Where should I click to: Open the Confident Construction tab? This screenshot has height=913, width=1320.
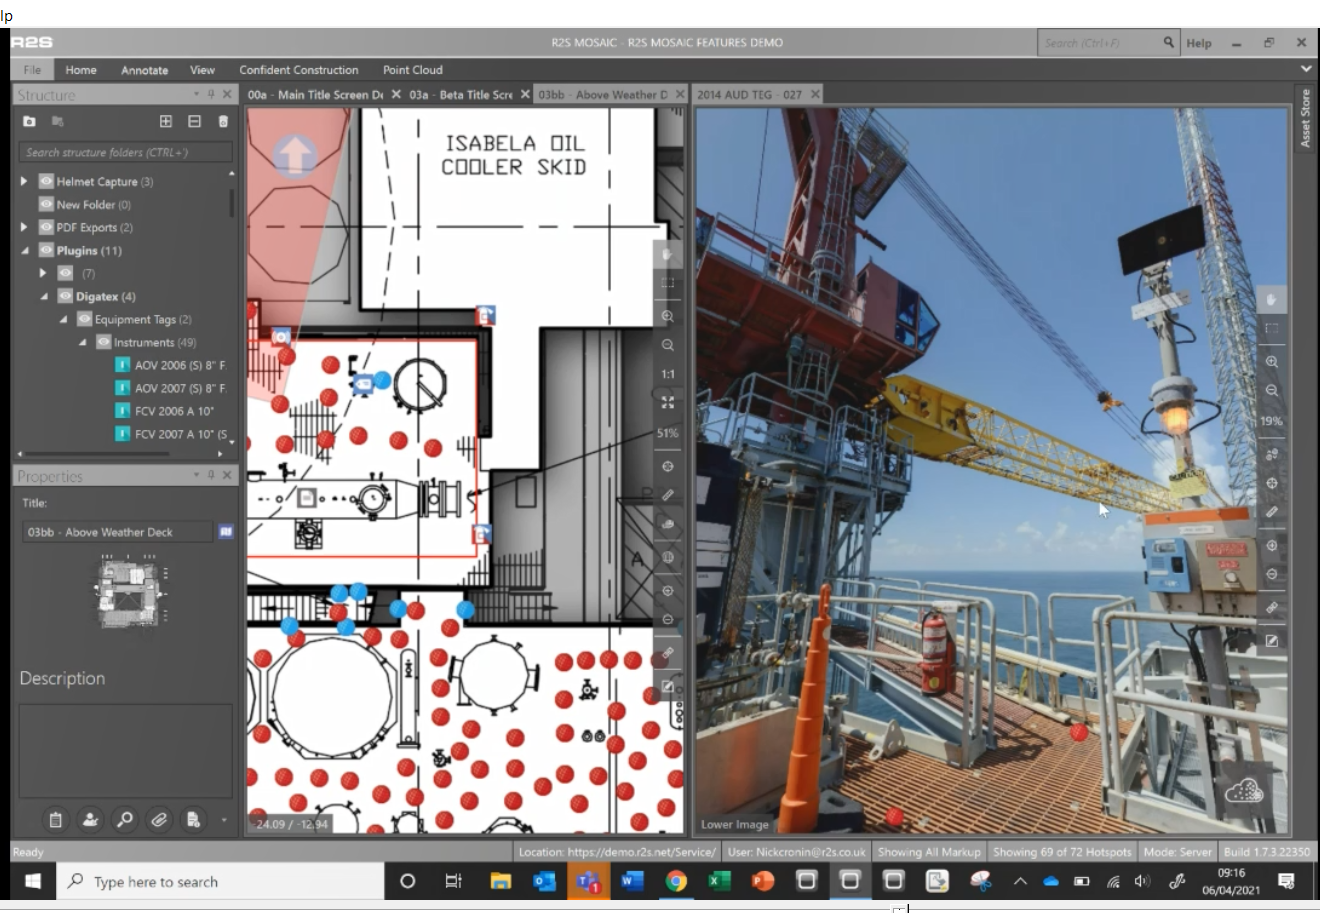pyautogui.click(x=299, y=70)
